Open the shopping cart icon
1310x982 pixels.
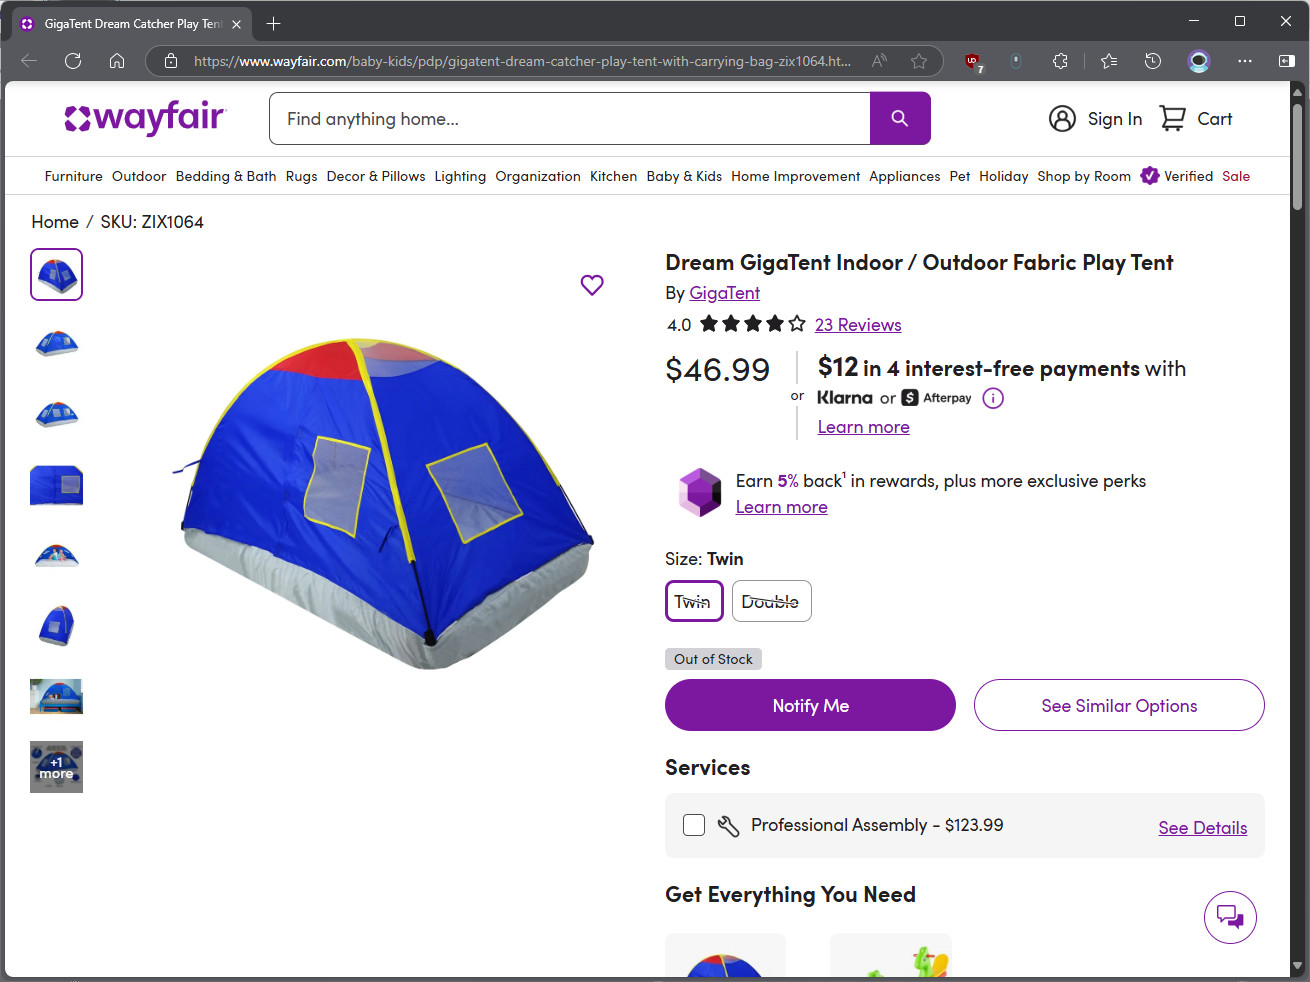point(1172,119)
